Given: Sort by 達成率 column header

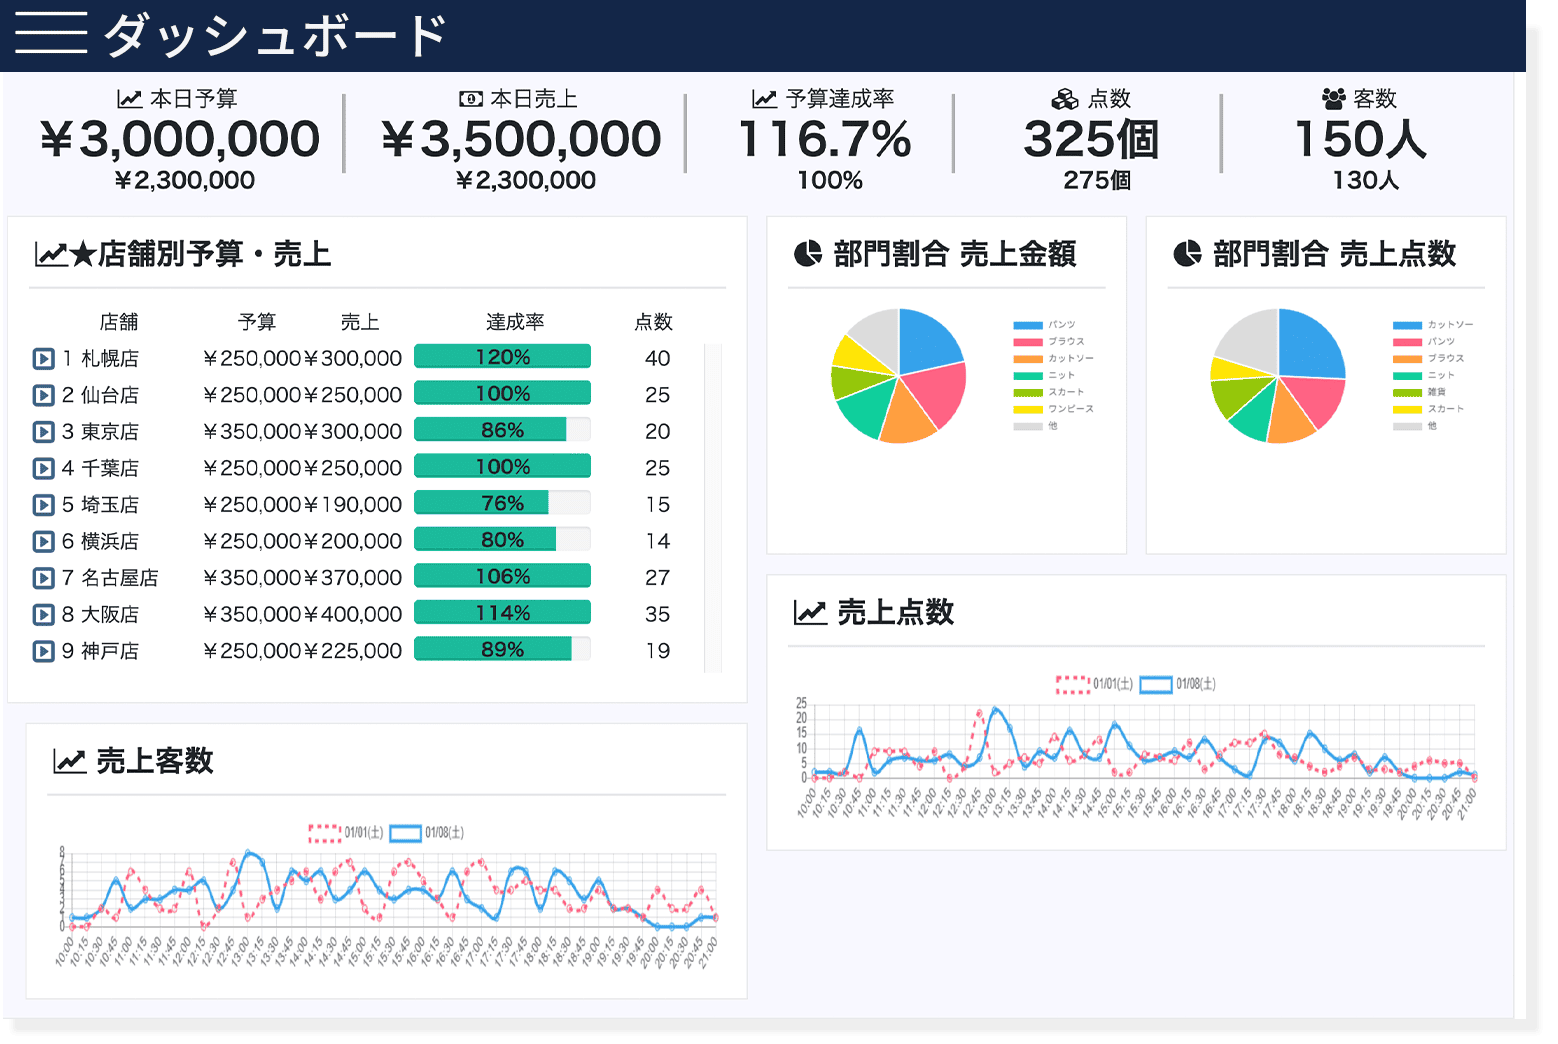Looking at the screenshot, I should tap(515, 322).
